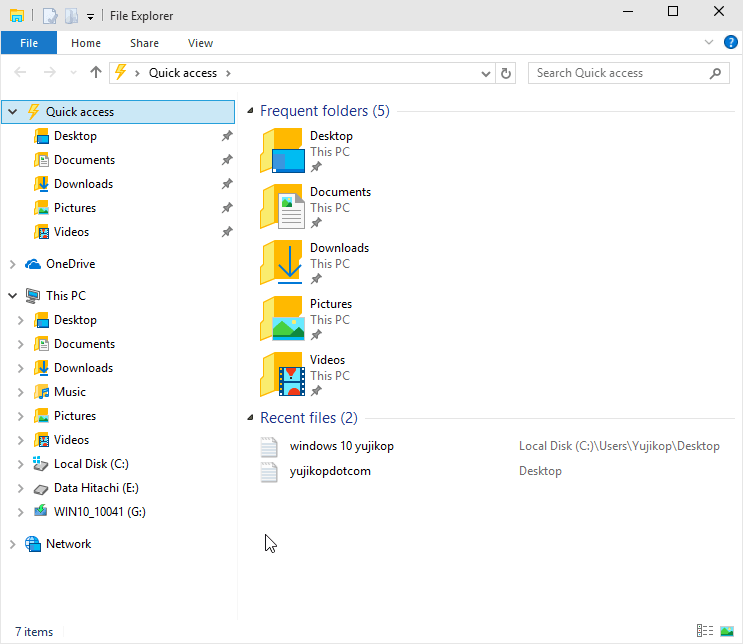This screenshot has width=743, height=644.
Task: Click the Search Quick access field
Action: pos(628,73)
